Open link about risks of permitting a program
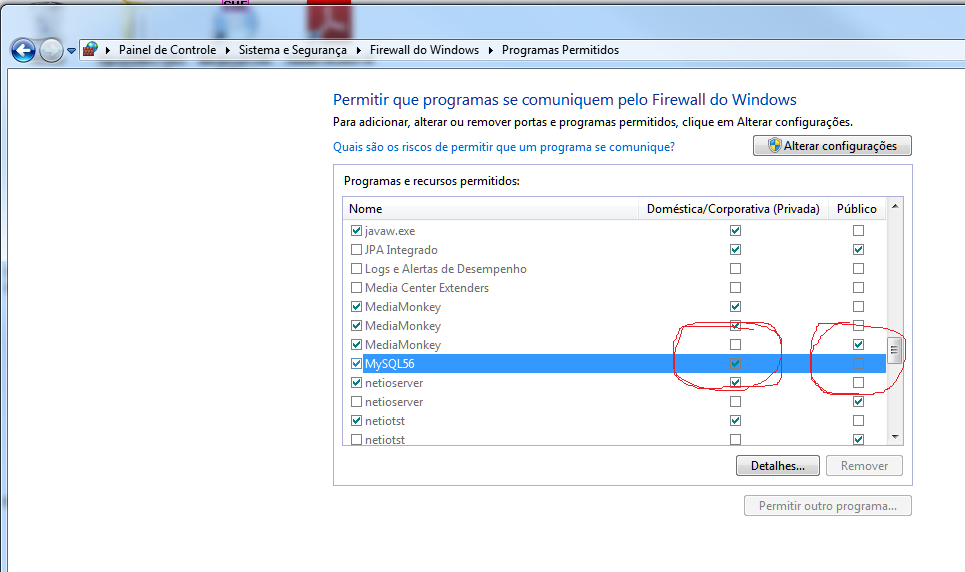This screenshot has width=965, height=572. (x=503, y=147)
